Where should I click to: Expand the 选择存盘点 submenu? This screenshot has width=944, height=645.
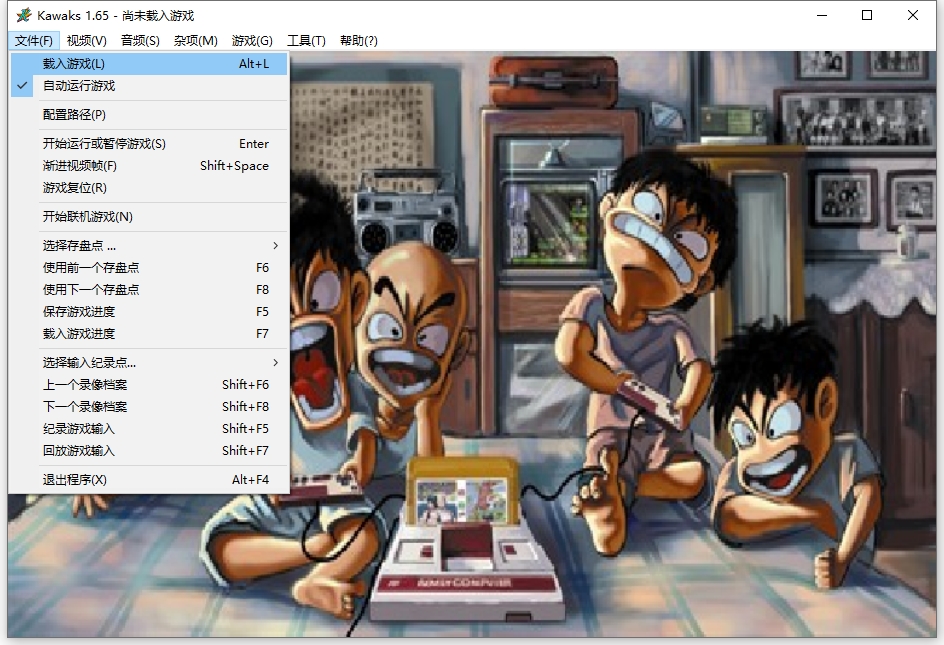pos(149,245)
